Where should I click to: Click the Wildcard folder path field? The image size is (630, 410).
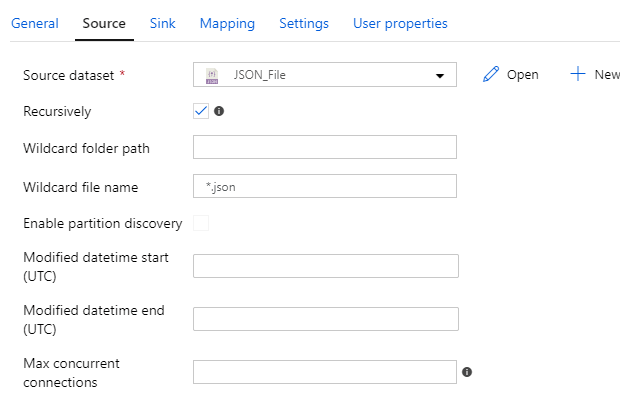click(x=324, y=147)
